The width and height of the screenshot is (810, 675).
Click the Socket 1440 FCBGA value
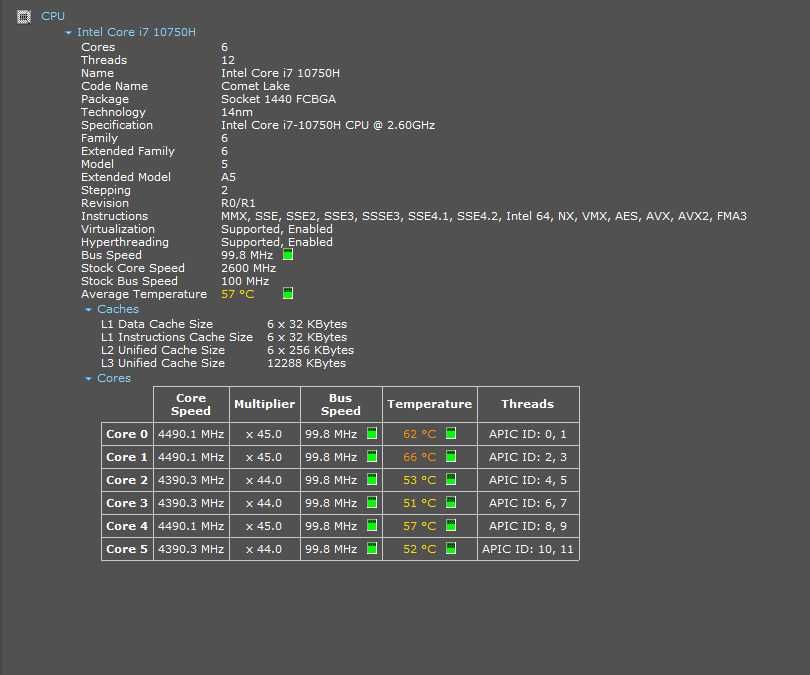(278, 99)
